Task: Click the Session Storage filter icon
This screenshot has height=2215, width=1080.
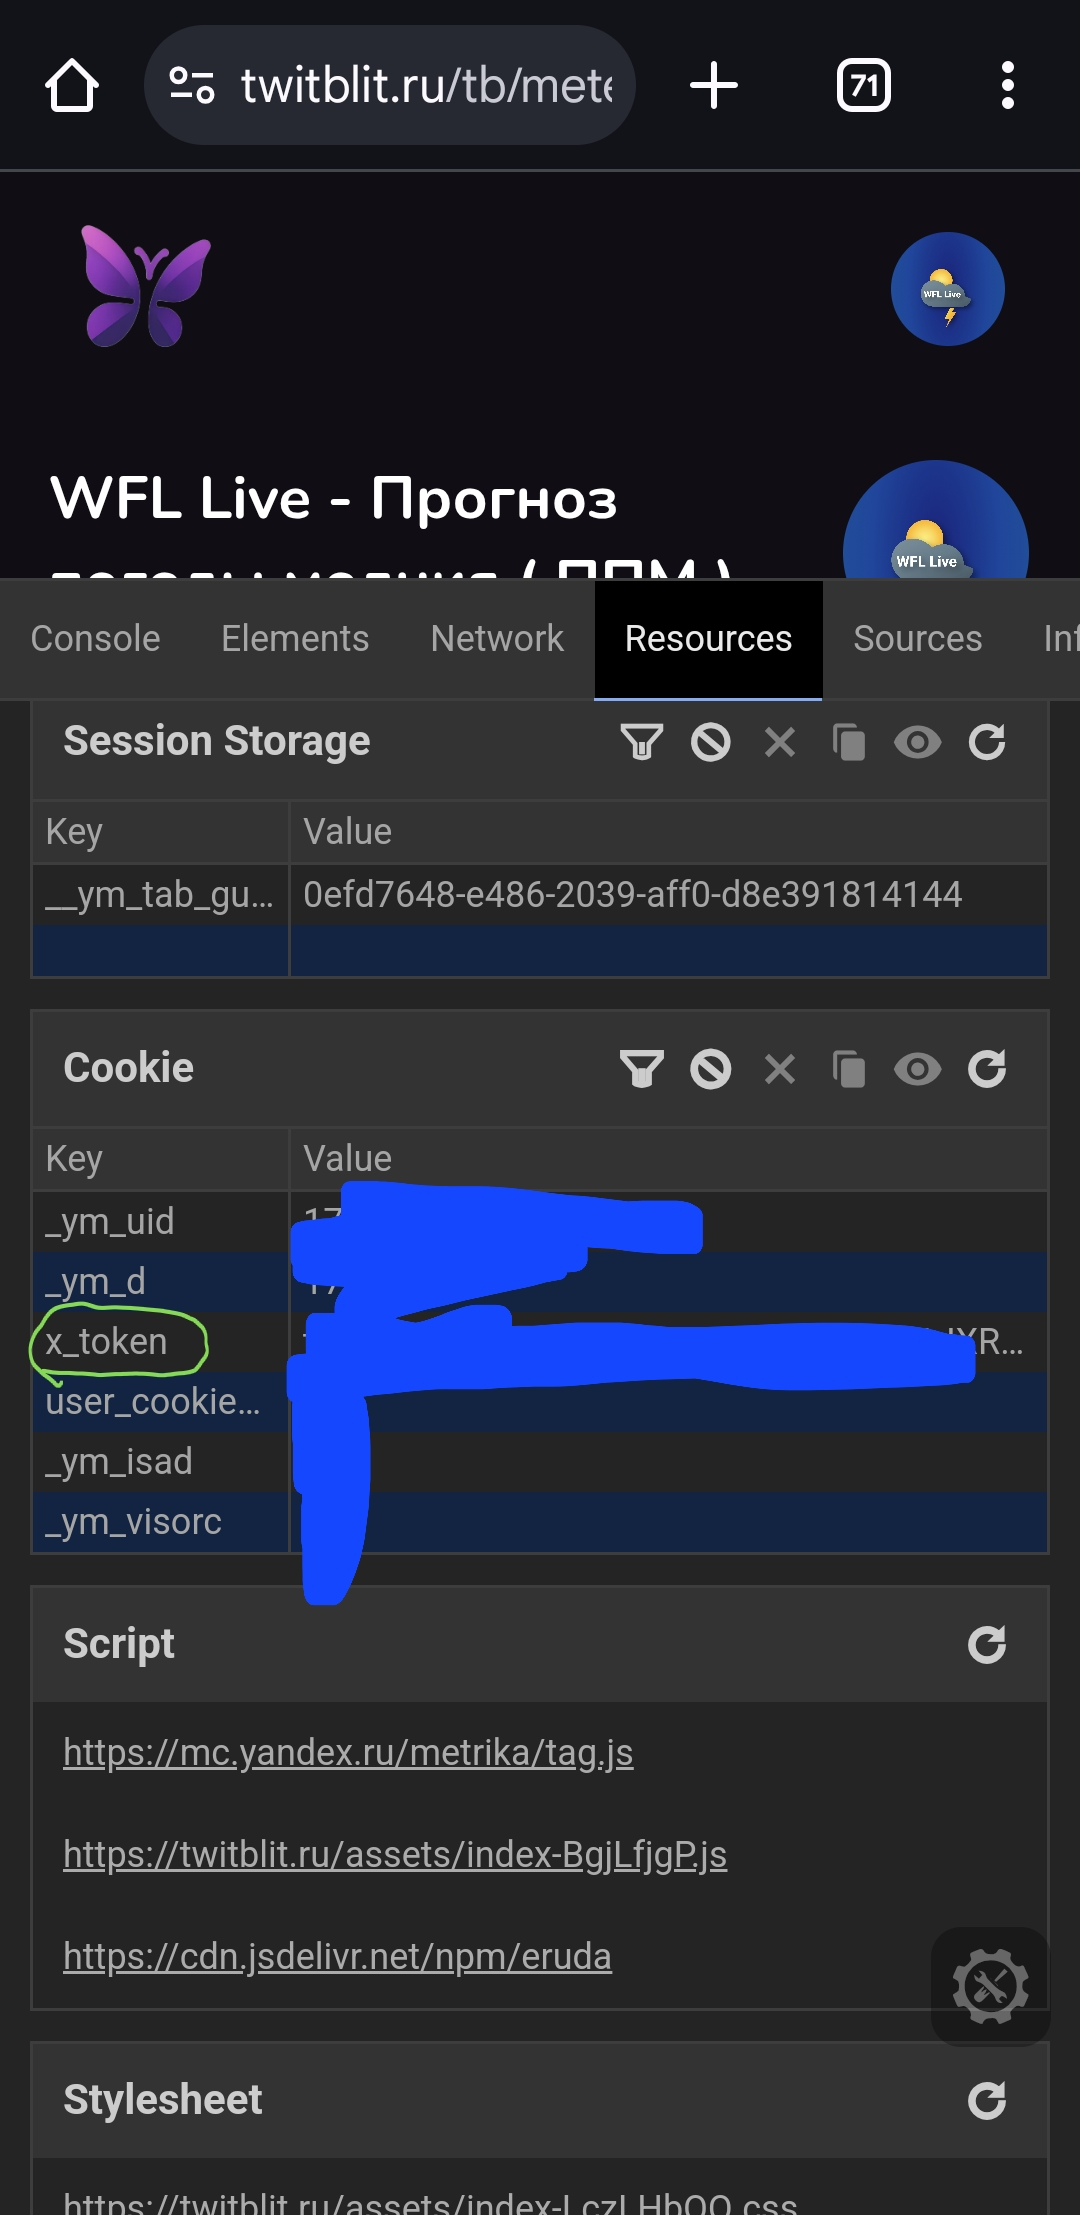Action: [642, 742]
